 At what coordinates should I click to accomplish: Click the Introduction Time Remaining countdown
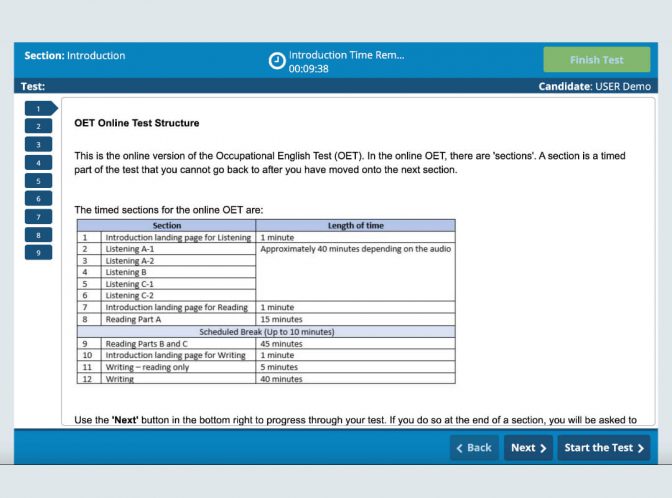pyautogui.click(x=346, y=62)
